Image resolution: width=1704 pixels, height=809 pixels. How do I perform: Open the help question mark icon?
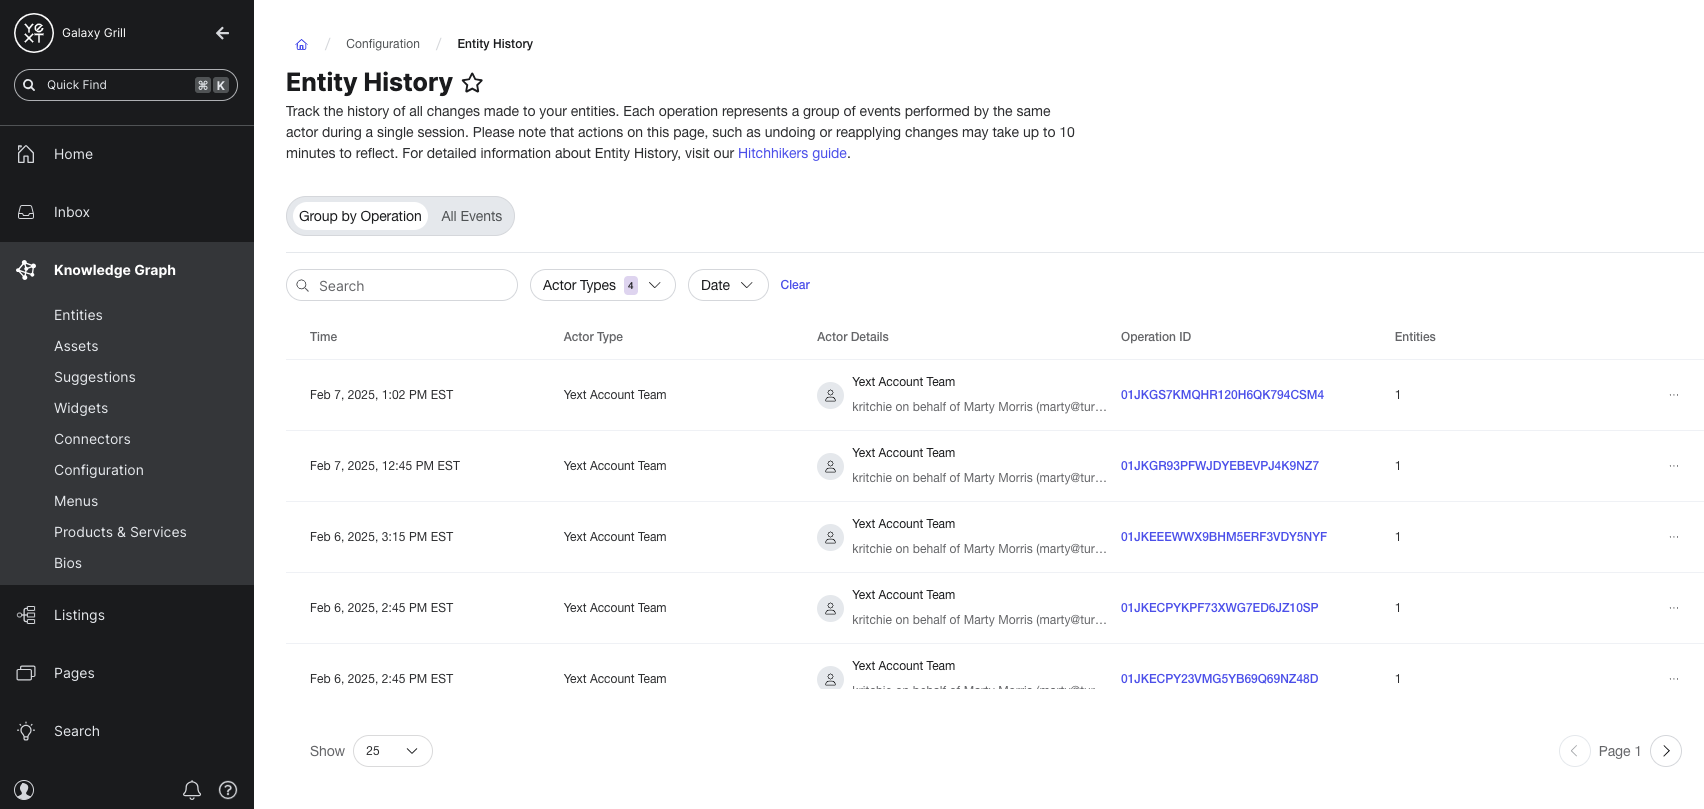(228, 790)
